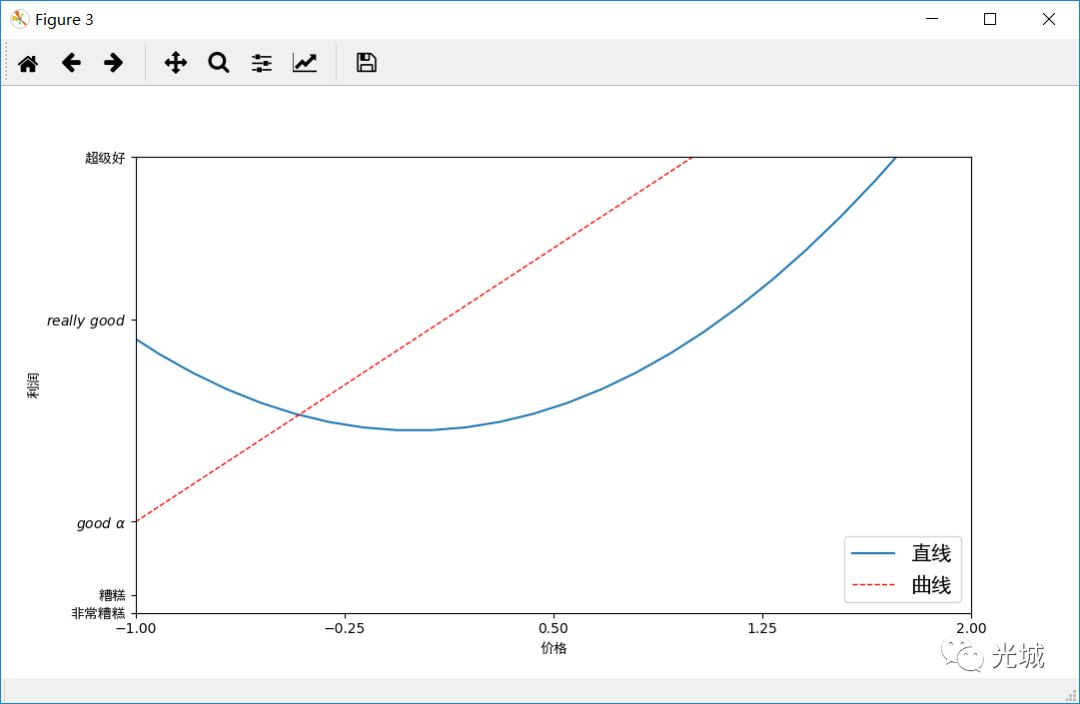Screen dimensions: 1080x704
Task: Click the 1.25 x-axis tick label
Action: [x=762, y=628]
